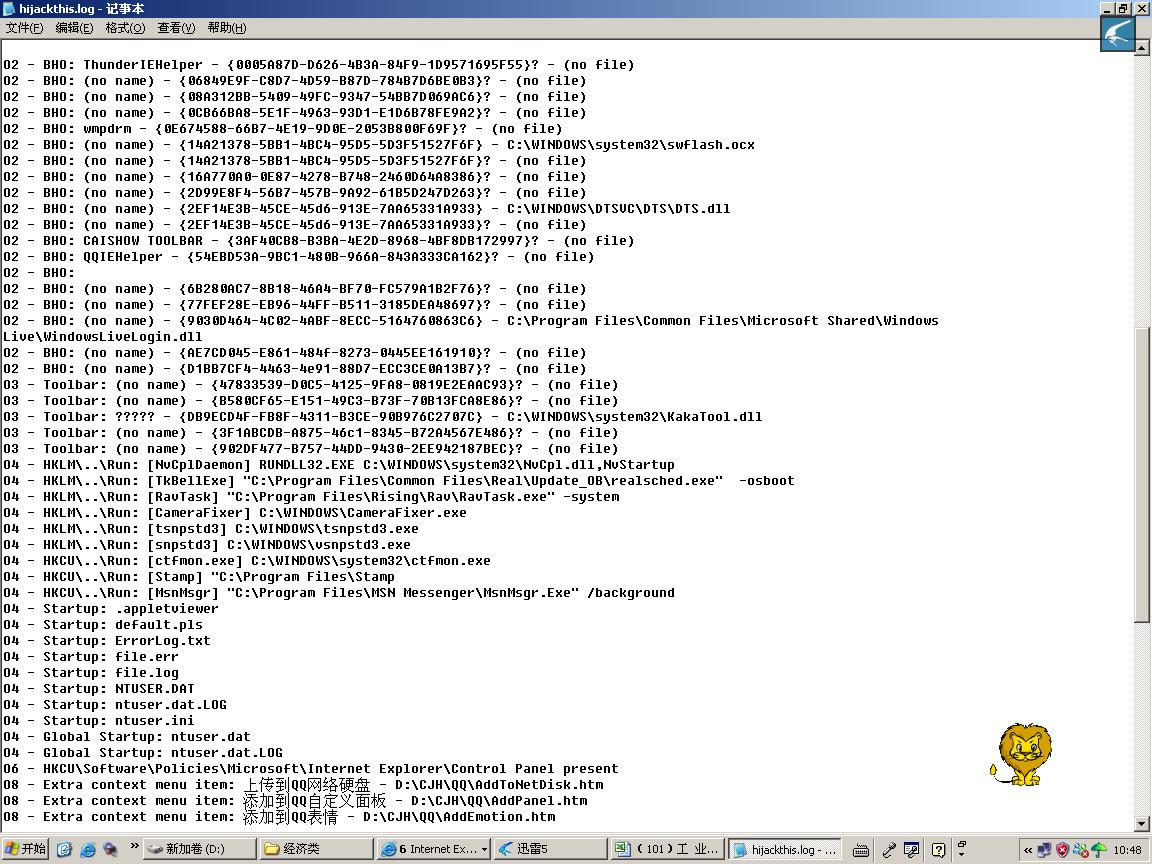The image size is (1152, 864).
Task: Click the Startup: NTUSER.DAT line
Action: pos(99,689)
